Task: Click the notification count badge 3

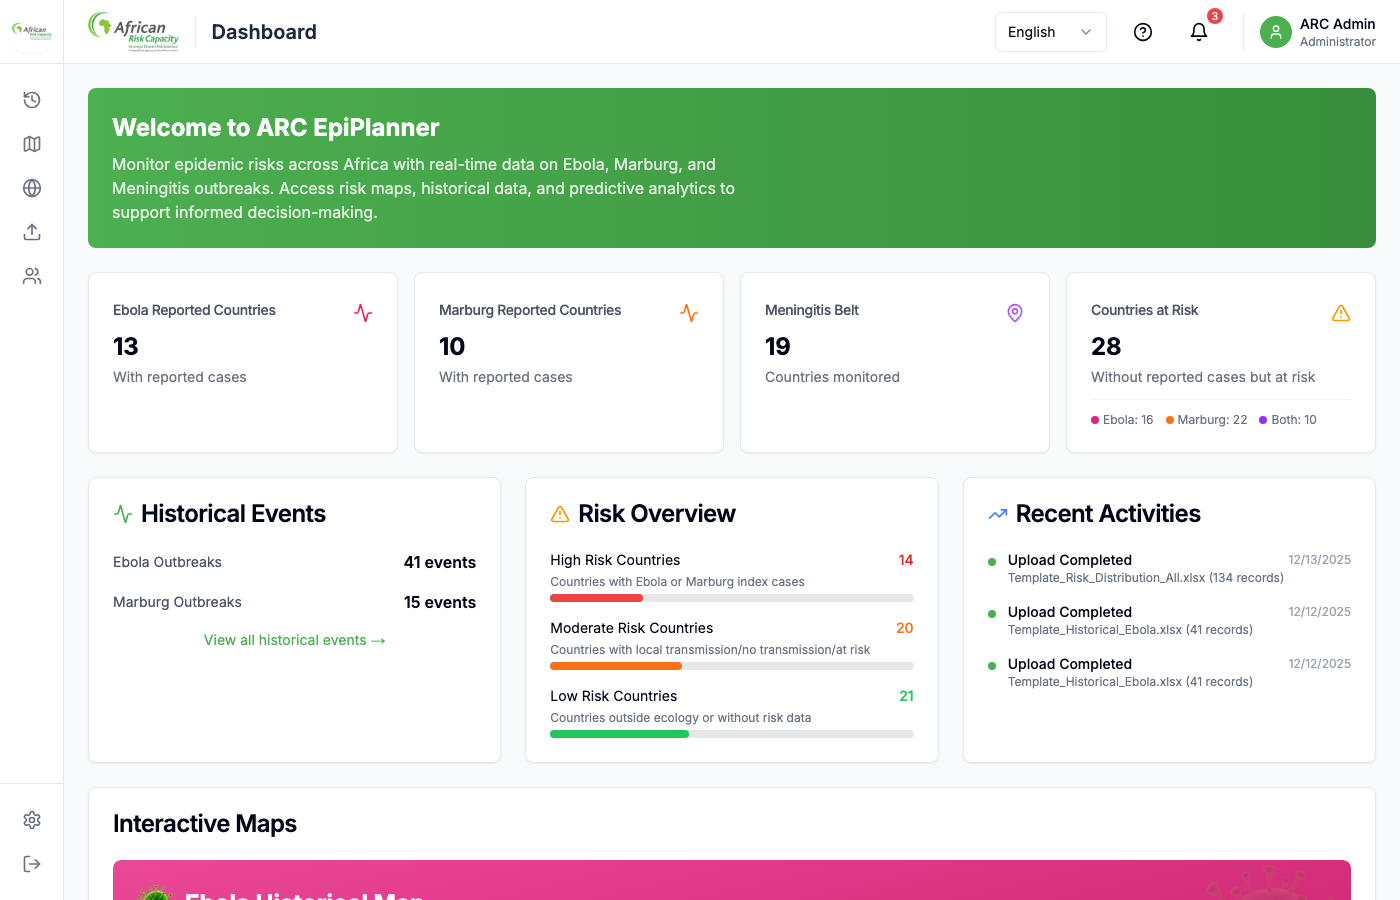Action: (1214, 16)
